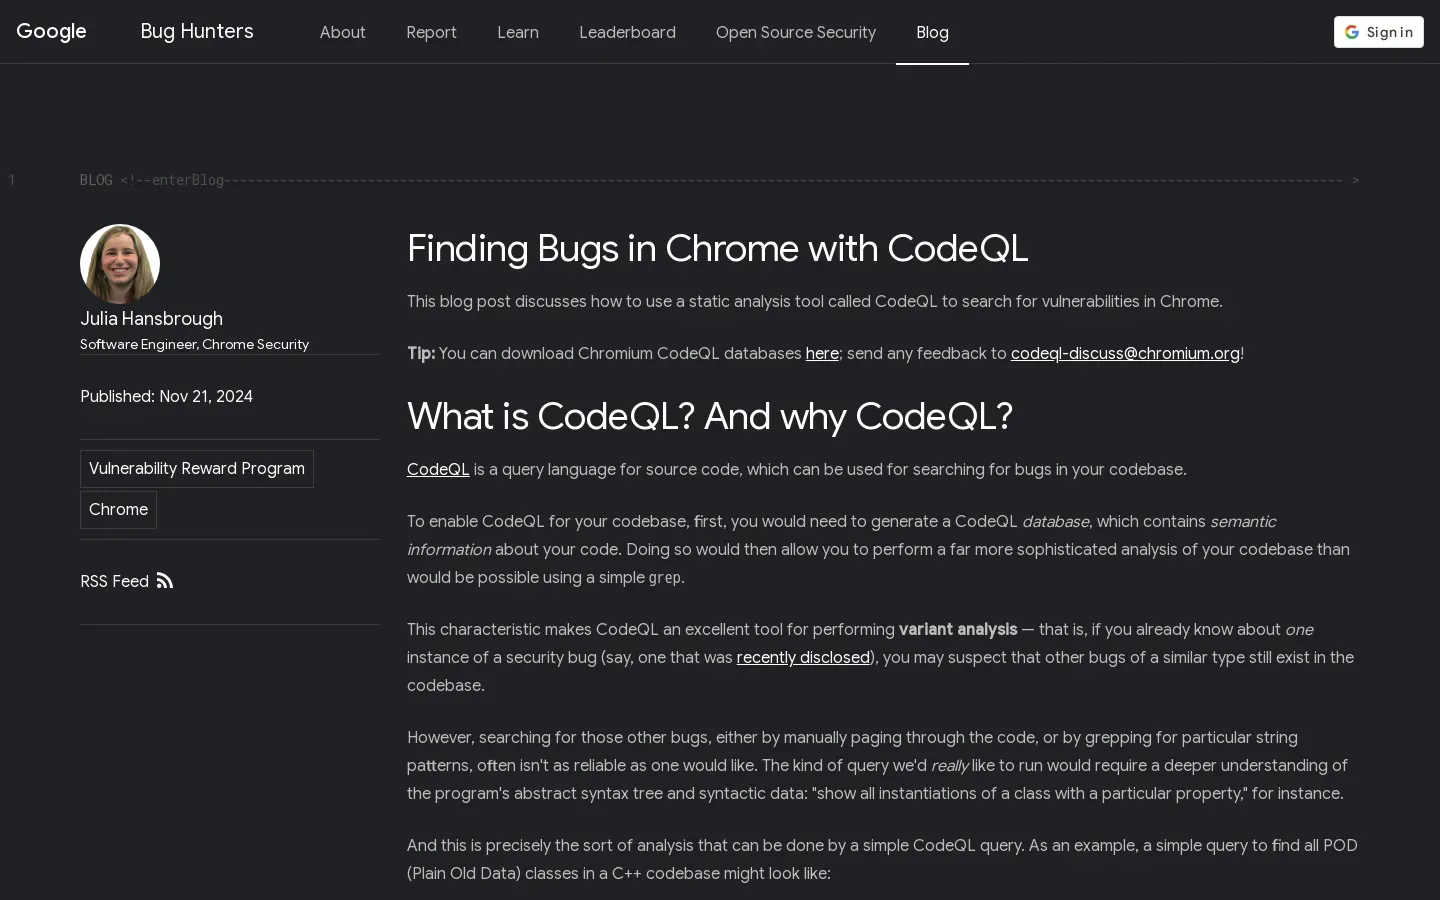Click the 'Tip:' label
This screenshot has height=900, width=1440.
421,354
